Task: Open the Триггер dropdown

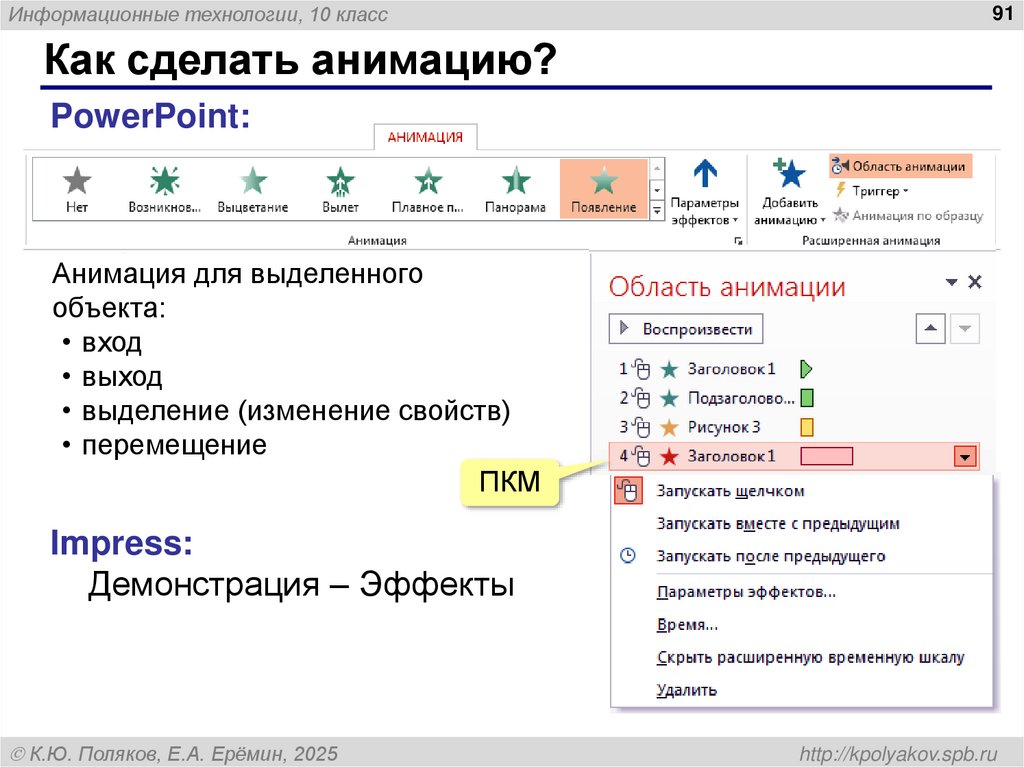Action: tap(872, 191)
